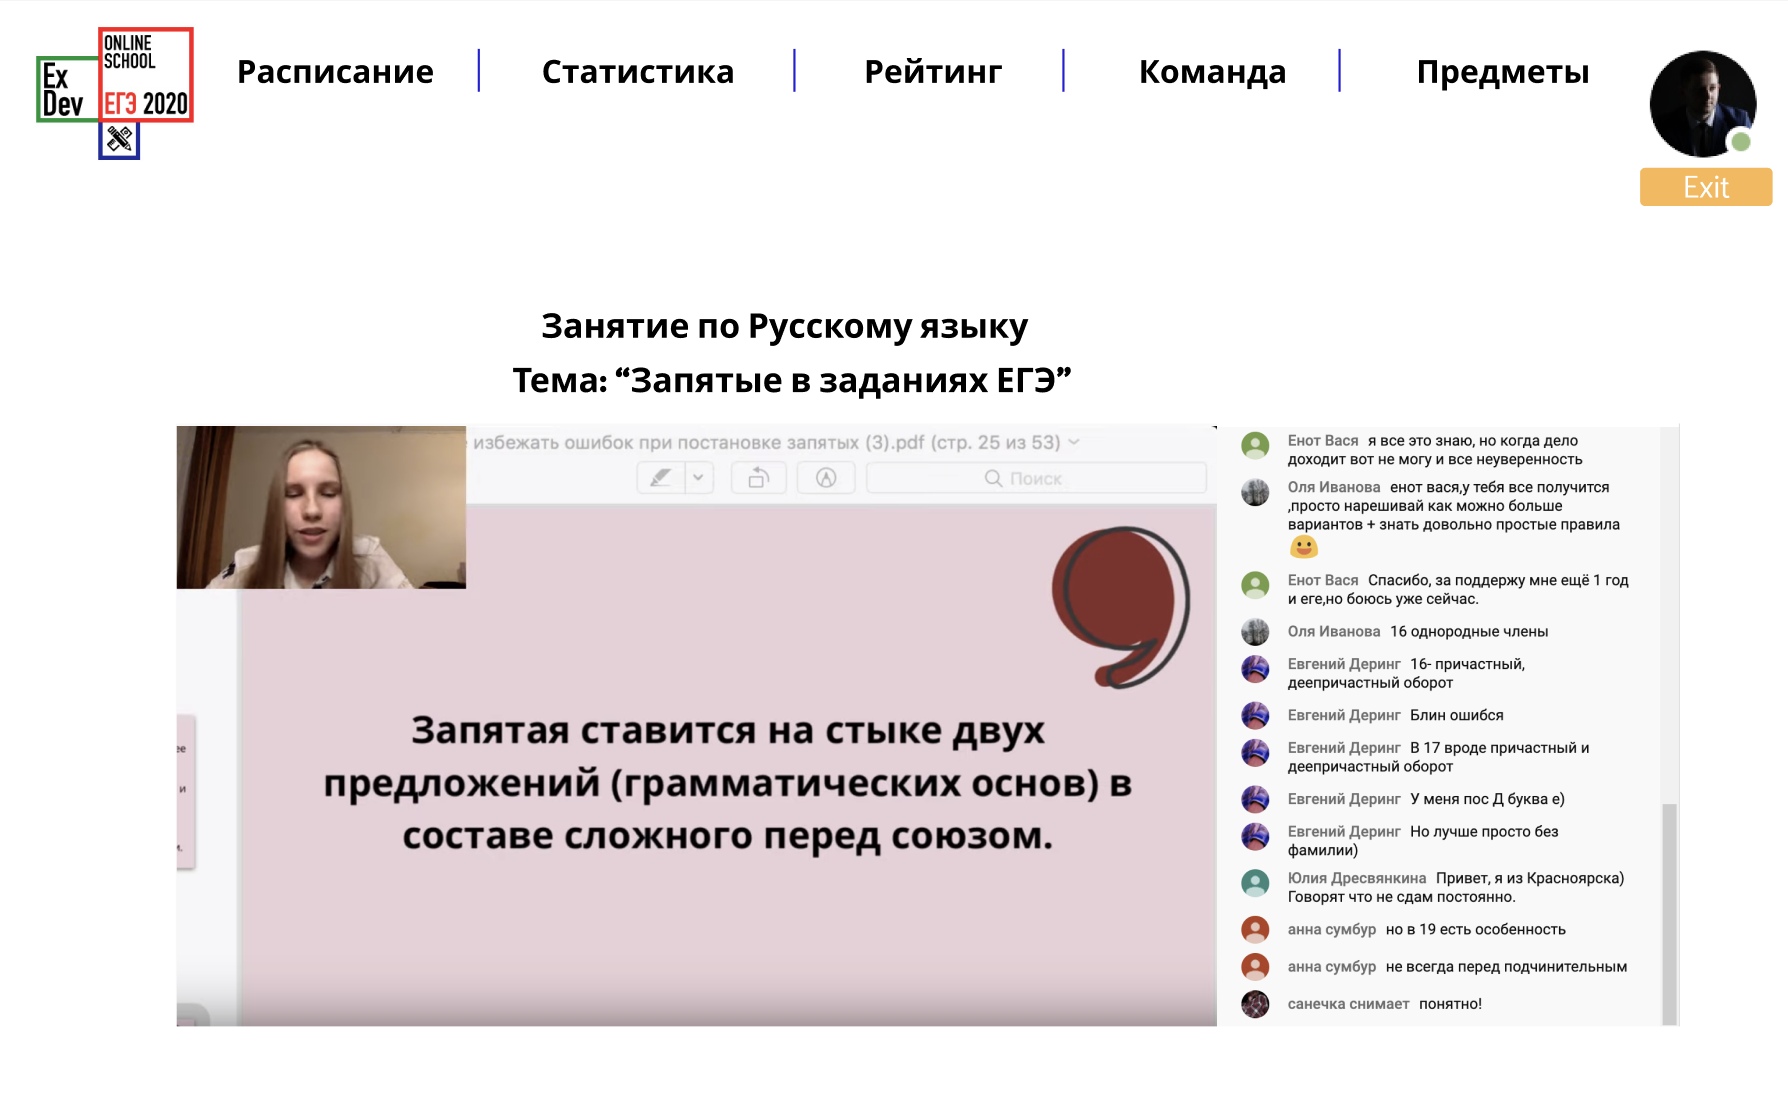Click the user profile avatar
The height and width of the screenshot is (1118, 1788).
pos(1702,104)
